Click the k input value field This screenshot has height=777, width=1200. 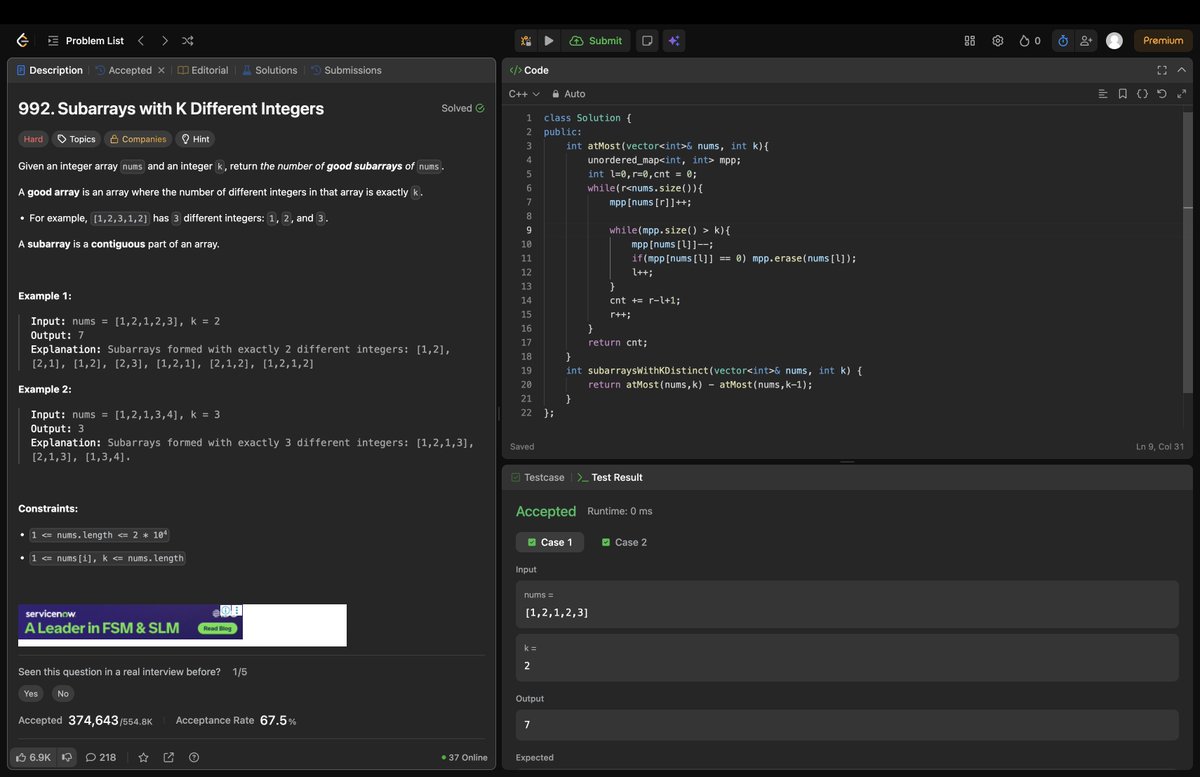pos(846,658)
